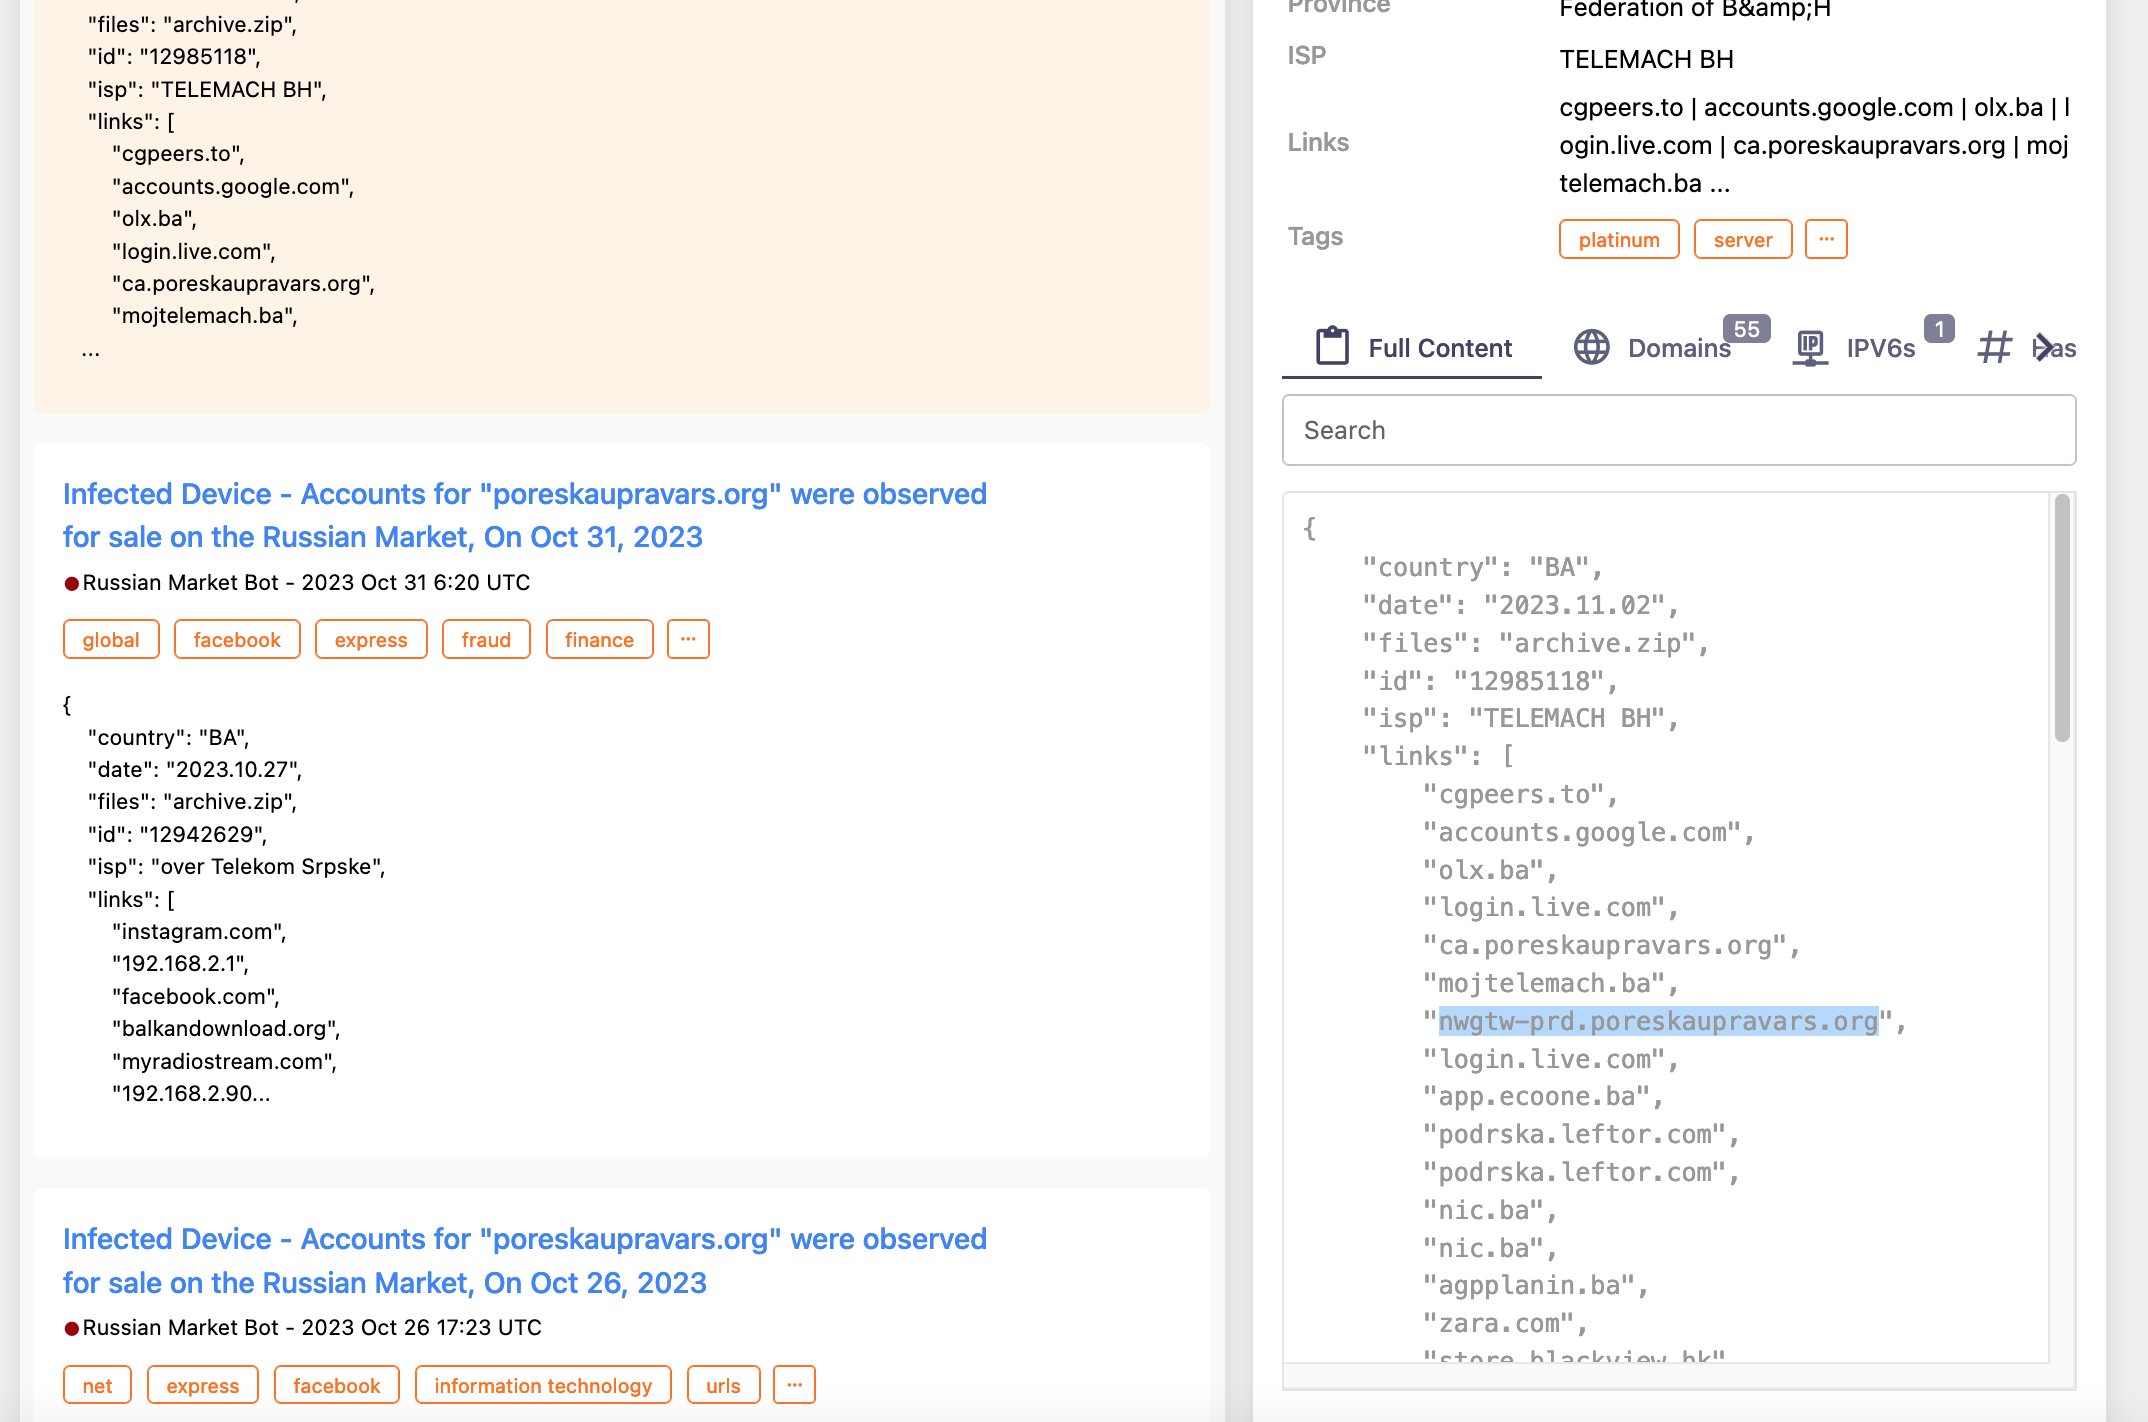Click the Domains globe icon
The image size is (2148, 1422).
[x=1592, y=347]
